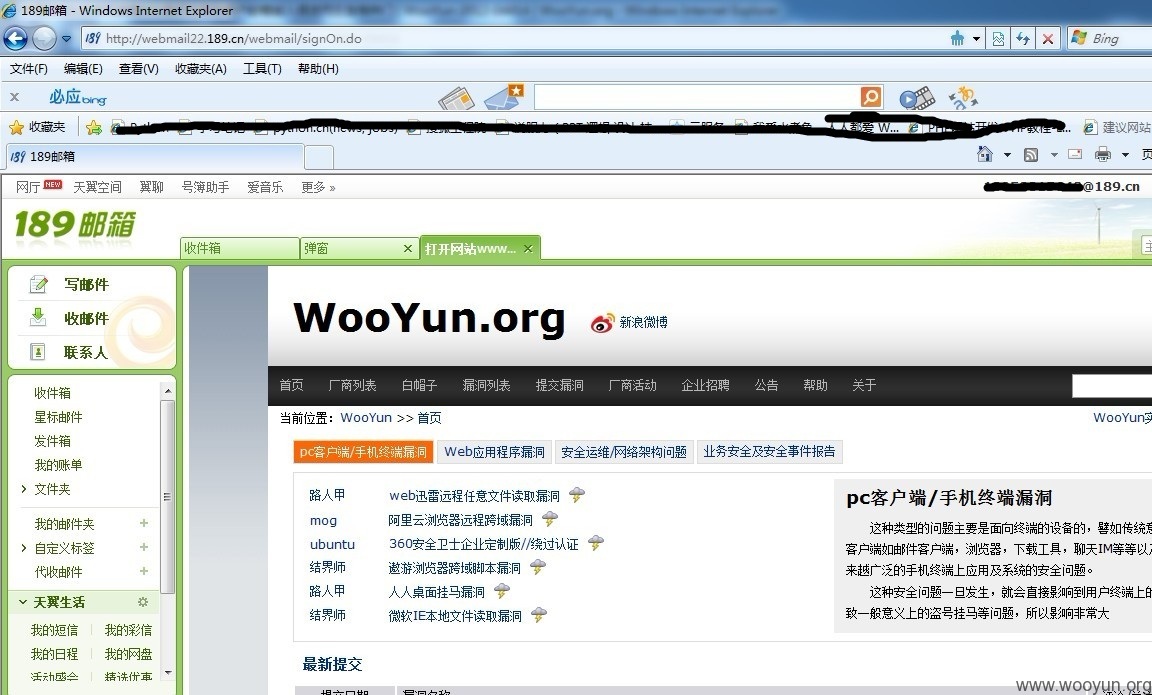Click the 爱音乐 link
Image resolution: width=1152 pixels, height=695 pixels.
click(264, 187)
